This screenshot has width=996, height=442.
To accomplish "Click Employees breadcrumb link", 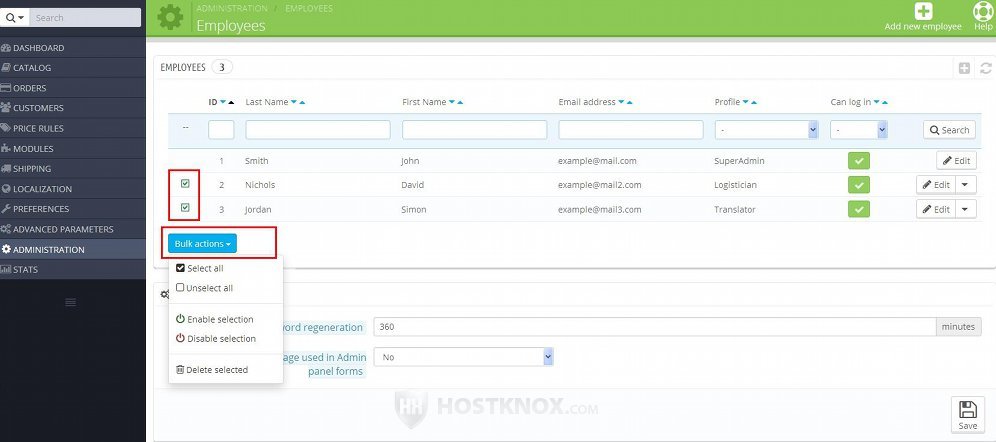I will click(309, 8).
